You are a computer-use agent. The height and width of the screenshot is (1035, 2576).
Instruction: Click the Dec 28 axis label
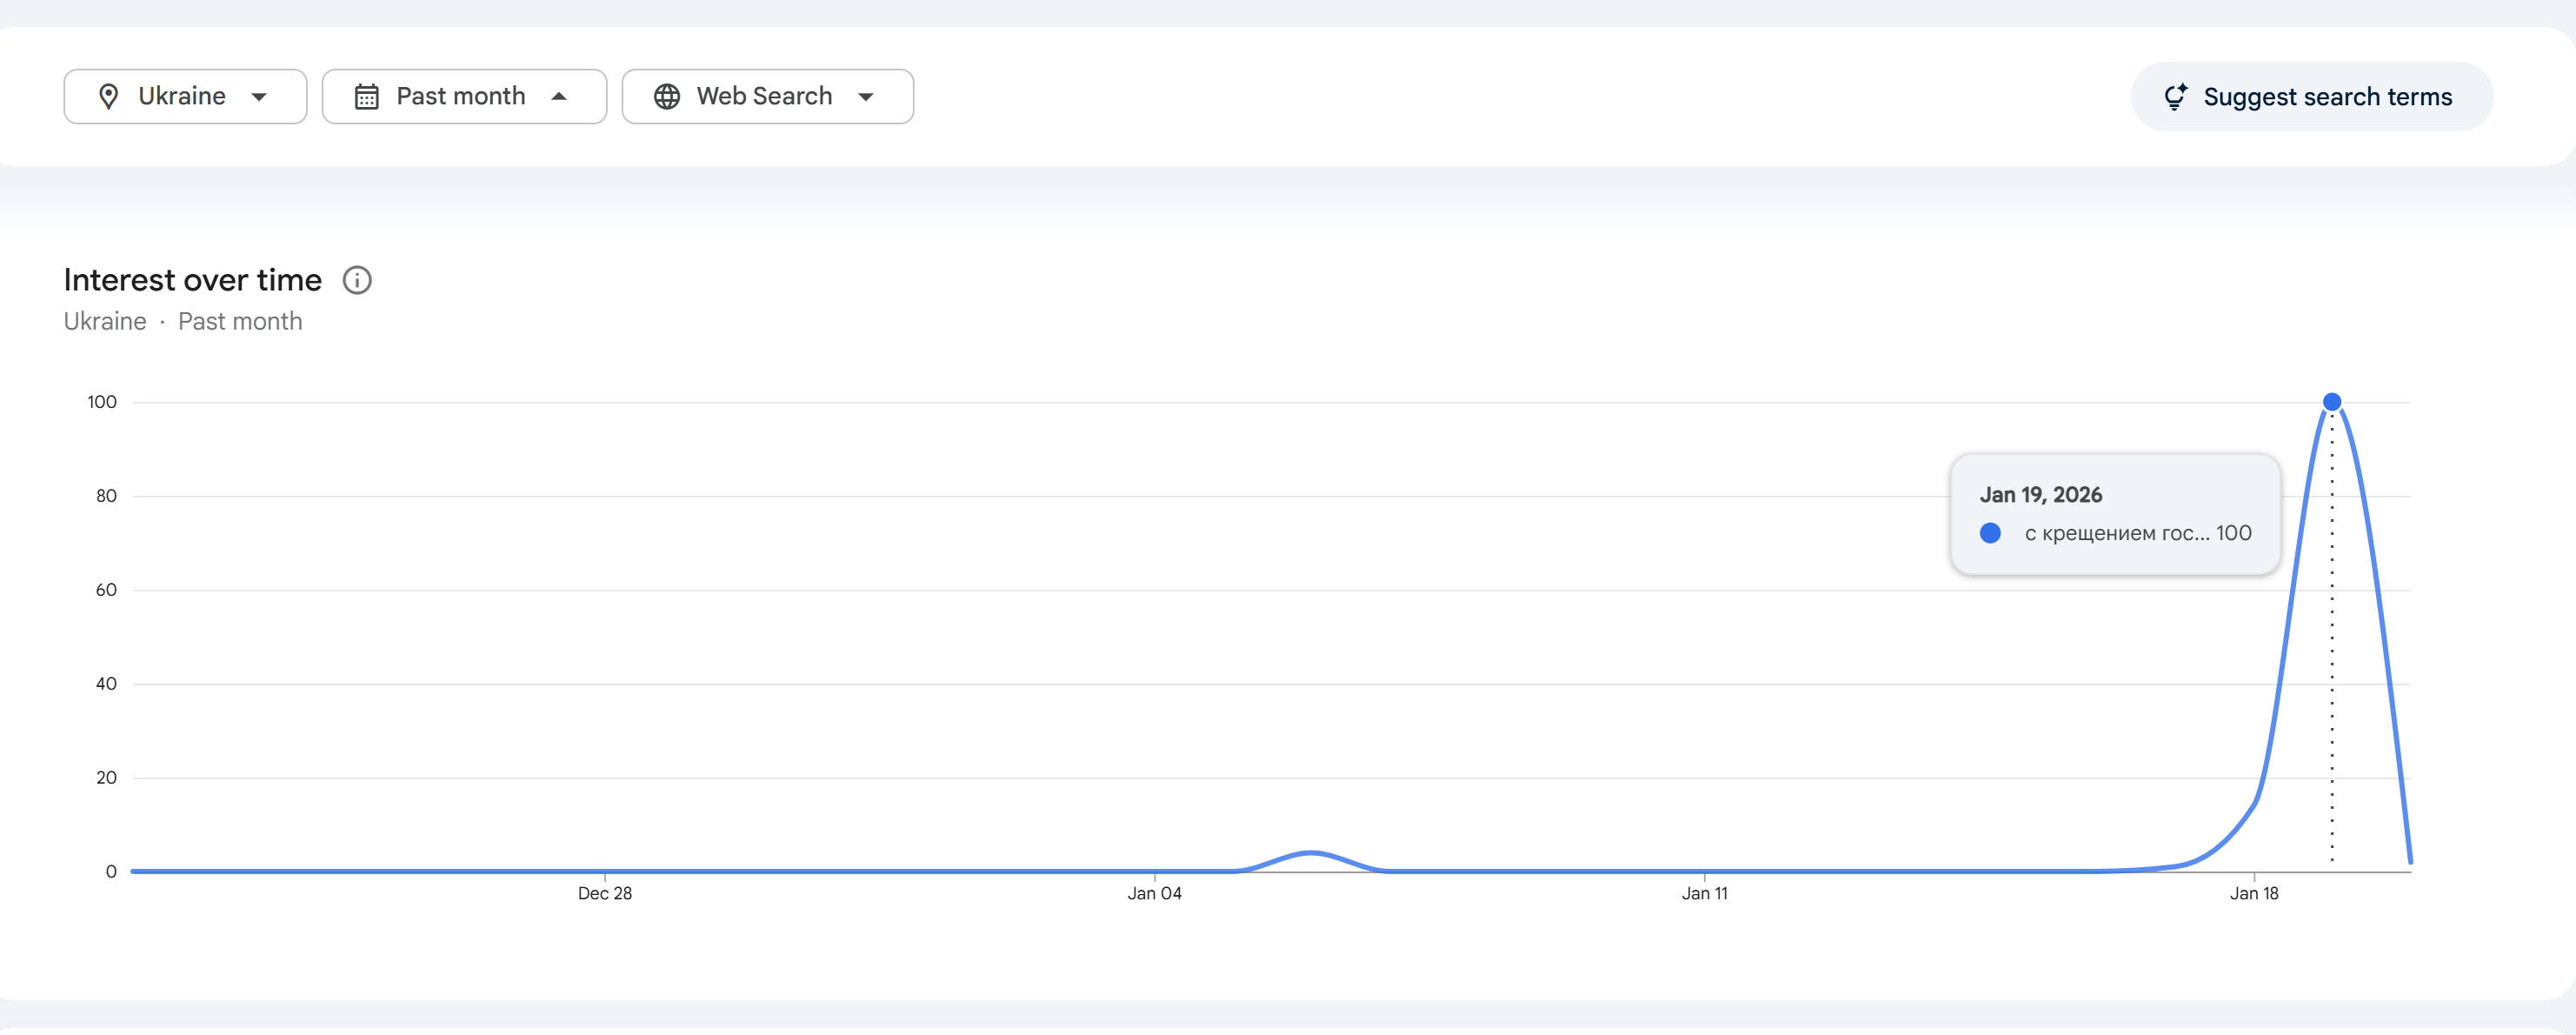(x=604, y=894)
